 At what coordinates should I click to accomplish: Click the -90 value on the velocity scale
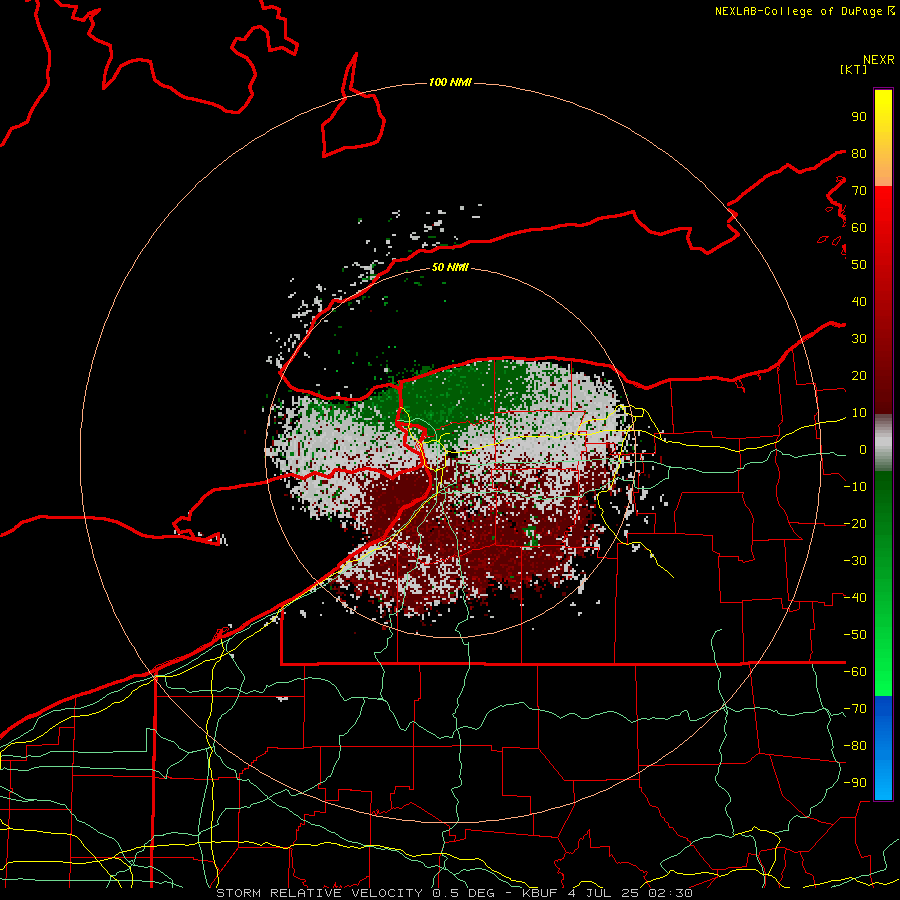coord(855,783)
